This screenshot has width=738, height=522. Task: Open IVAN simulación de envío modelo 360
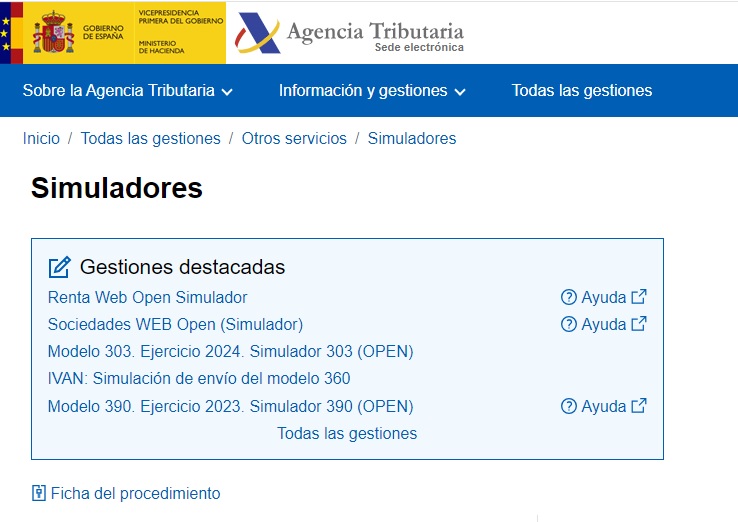pyautogui.click(x=199, y=378)
